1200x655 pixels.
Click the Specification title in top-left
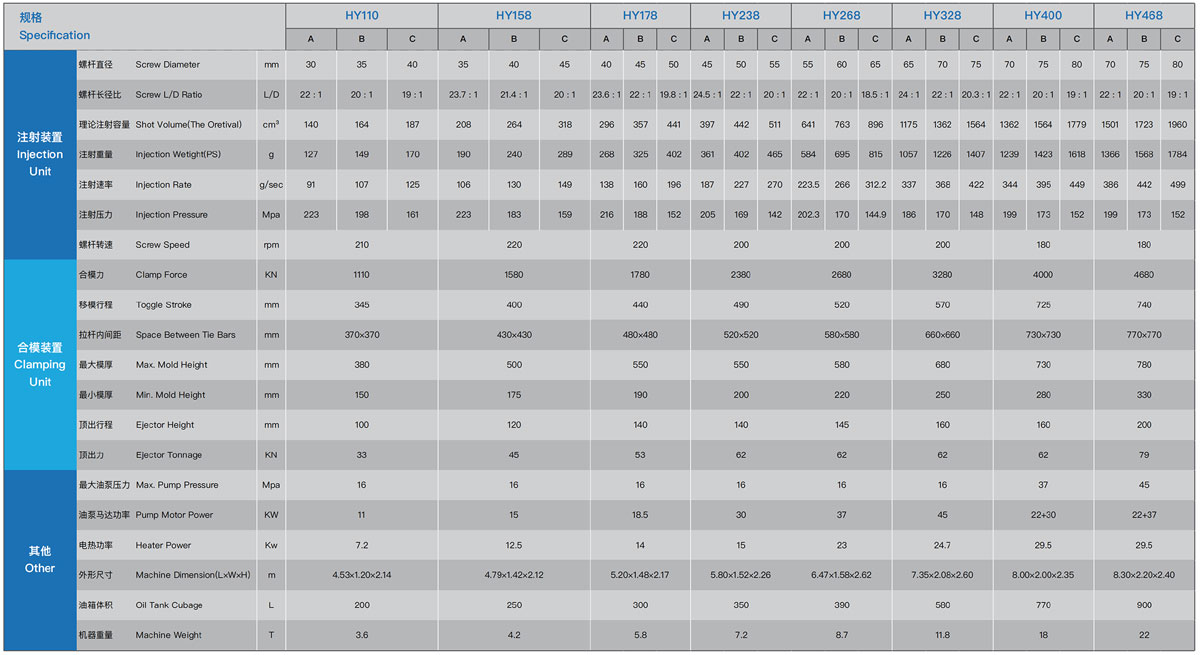pyautogui.click(x=54, y=27)
